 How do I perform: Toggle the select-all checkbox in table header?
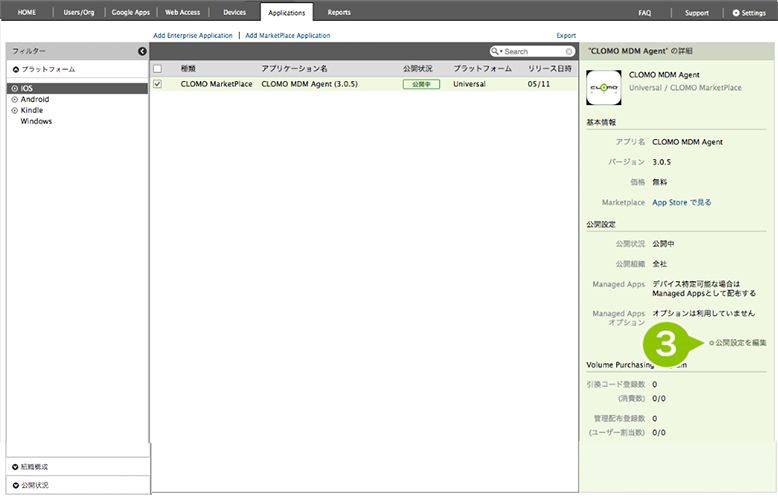pos(157,68)
